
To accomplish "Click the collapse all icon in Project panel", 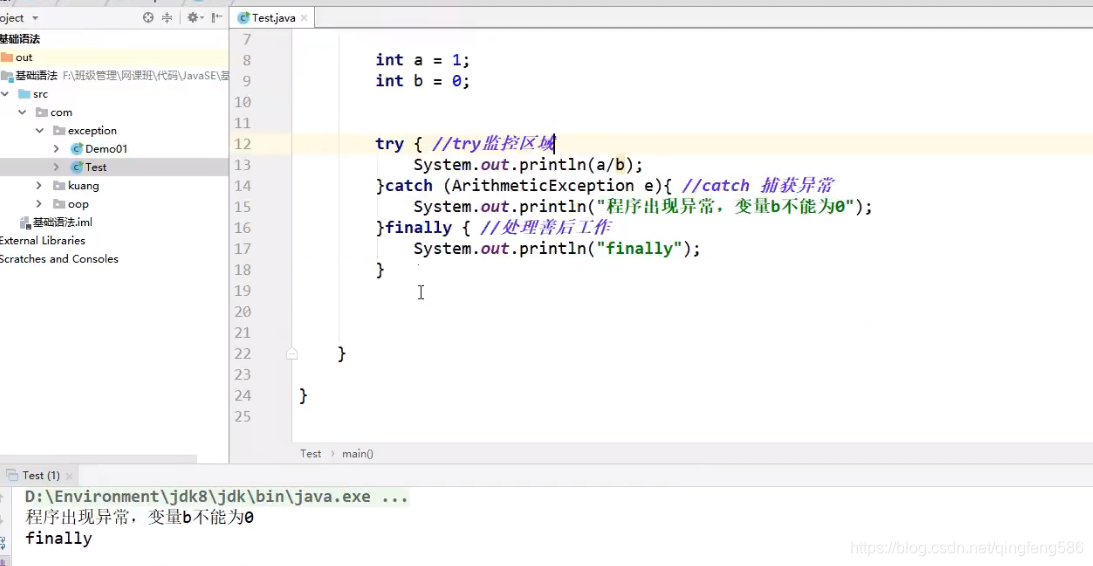I will click(x=167, y=18).
